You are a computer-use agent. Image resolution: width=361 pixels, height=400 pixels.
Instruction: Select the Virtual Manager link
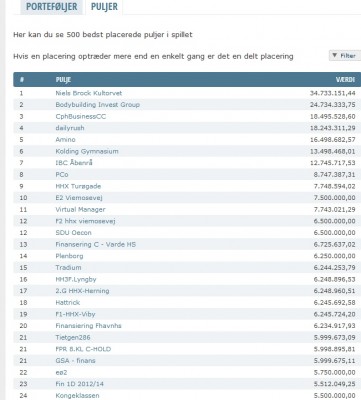pos(80,209)
